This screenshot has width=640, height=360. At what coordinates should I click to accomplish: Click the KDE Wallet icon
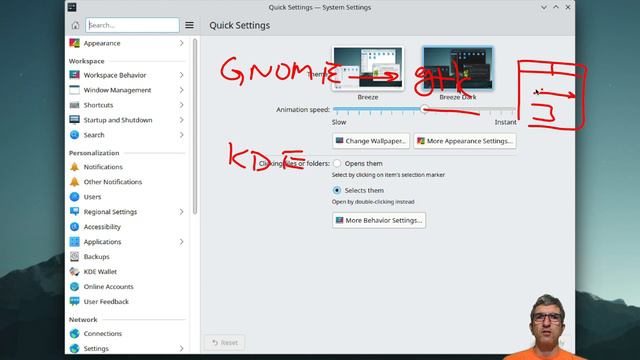[74, 271]
